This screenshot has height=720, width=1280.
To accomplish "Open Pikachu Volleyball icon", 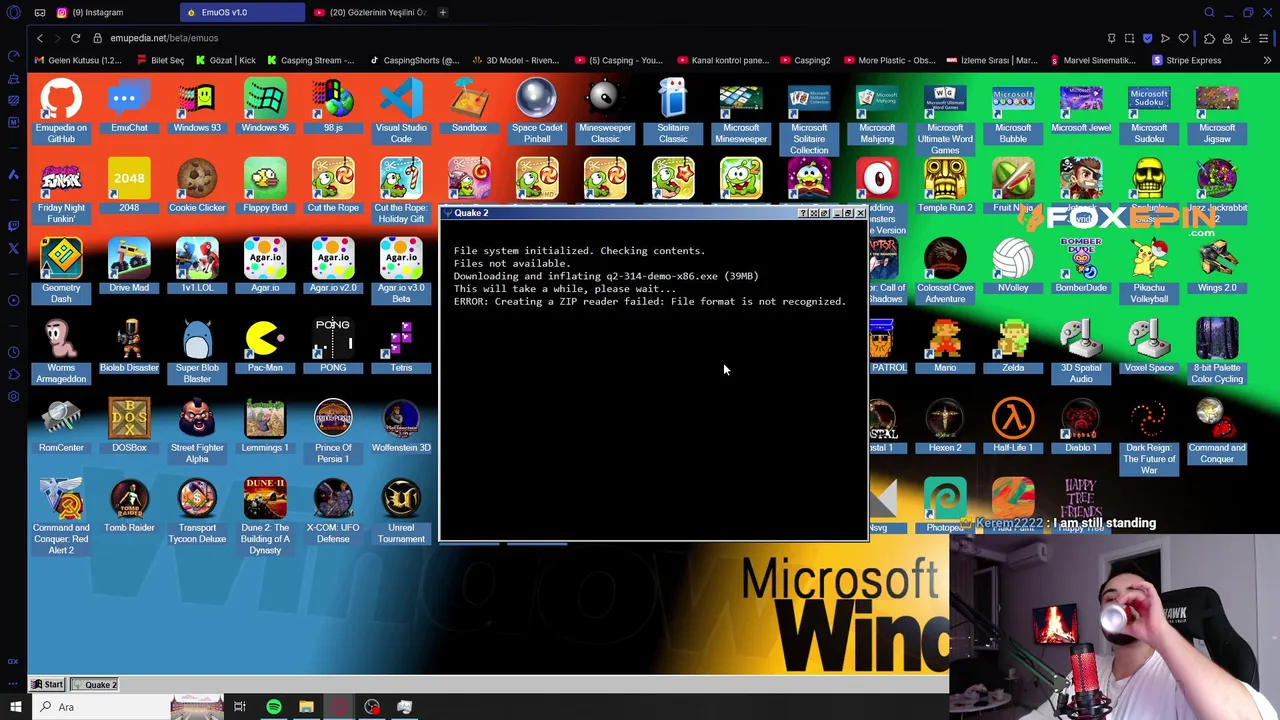I will click(x=1149, y=271).
